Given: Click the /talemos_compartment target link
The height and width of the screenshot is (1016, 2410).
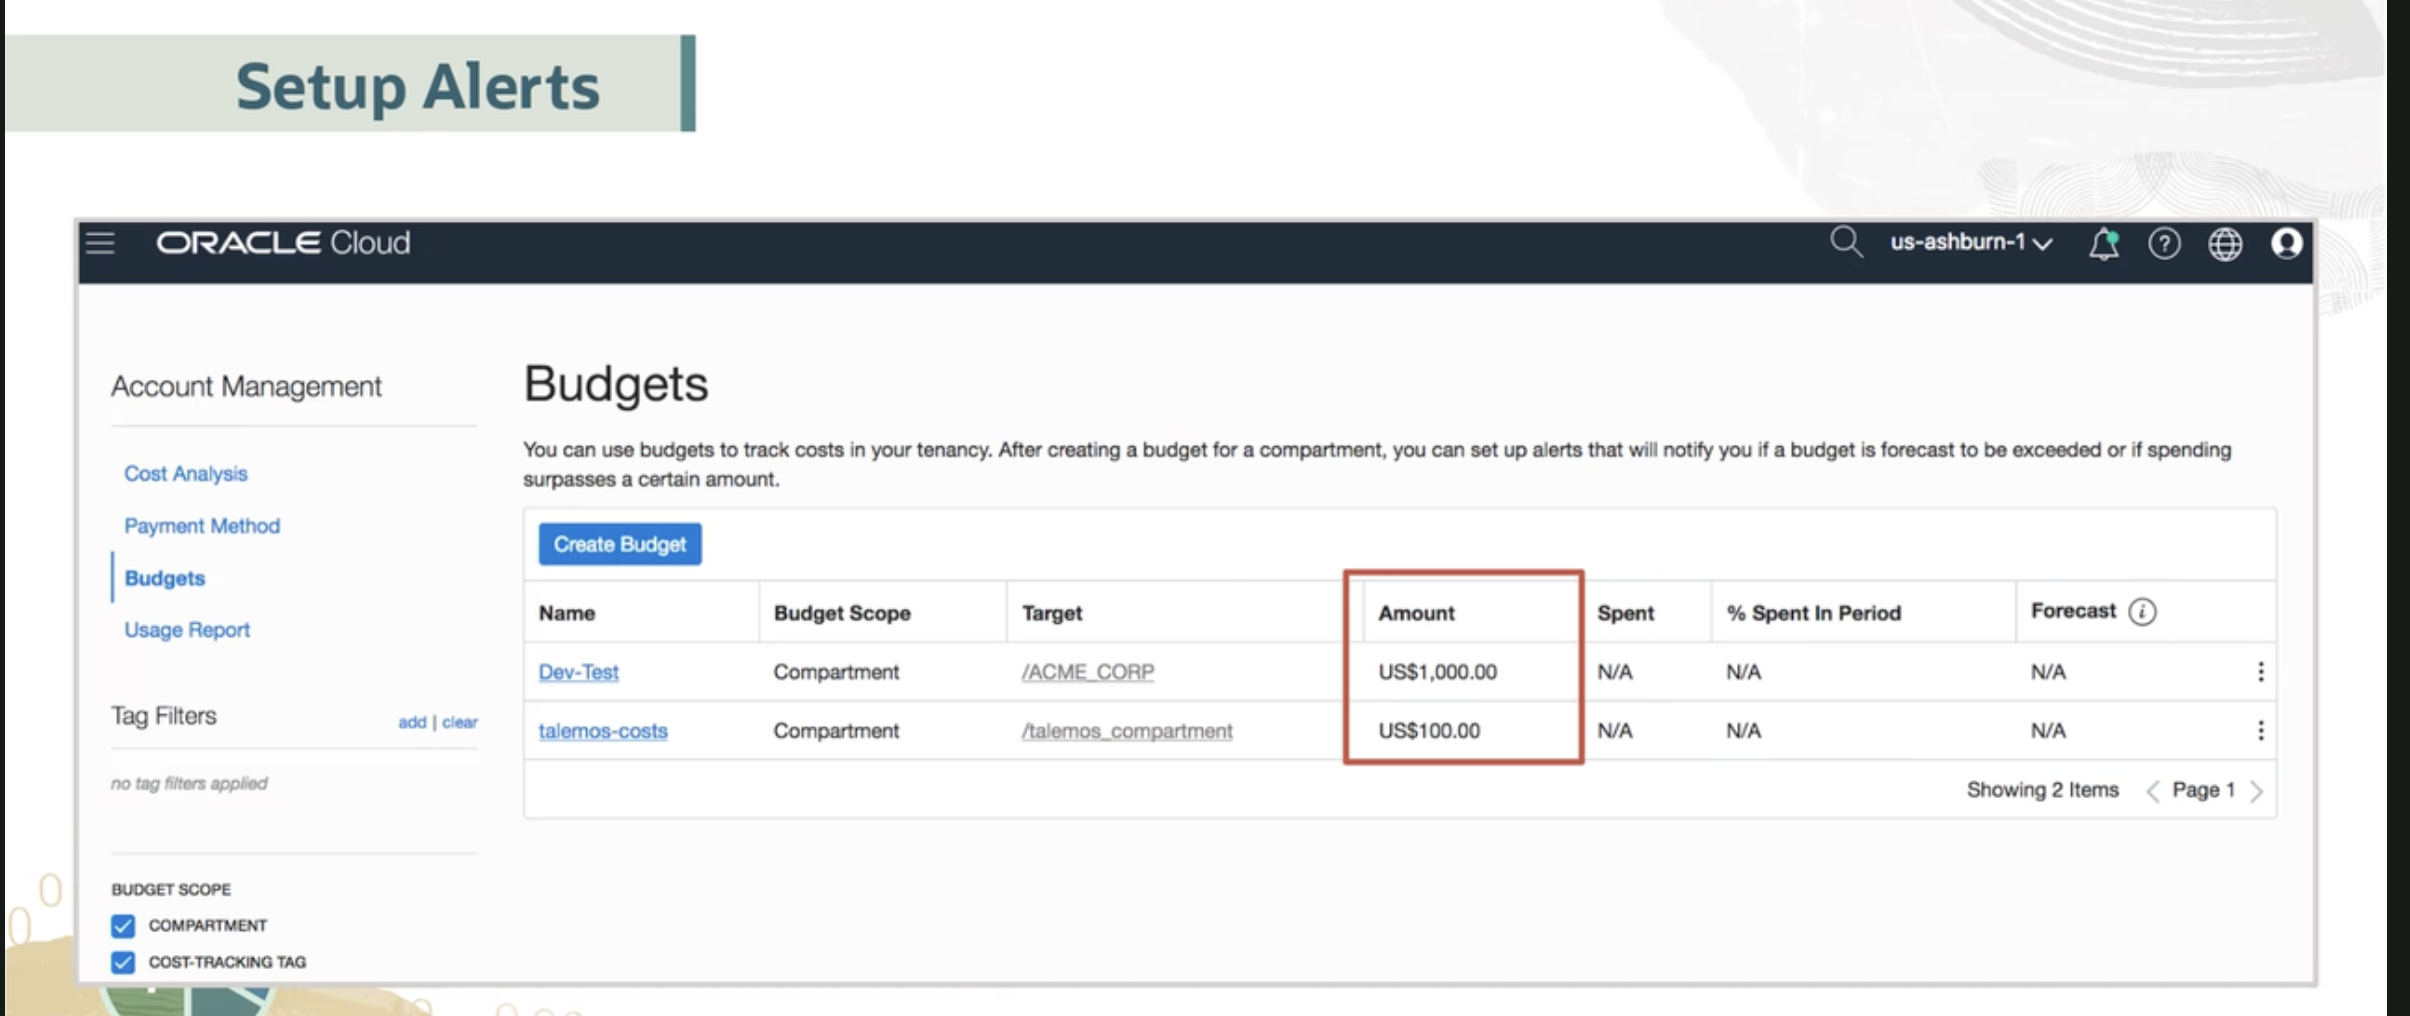Looking at the screenshot, I should (x=1126, y=731).
